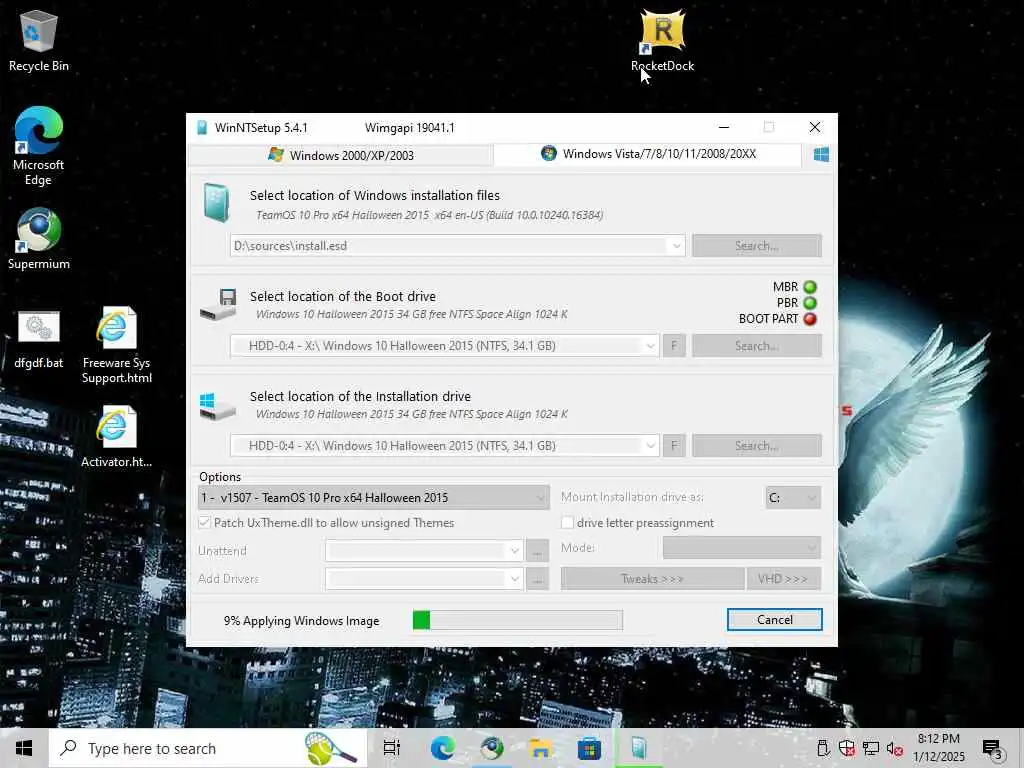1024x768 pixels.
Task: Open the Tweaks >>> options
Action: coord(652,579)
